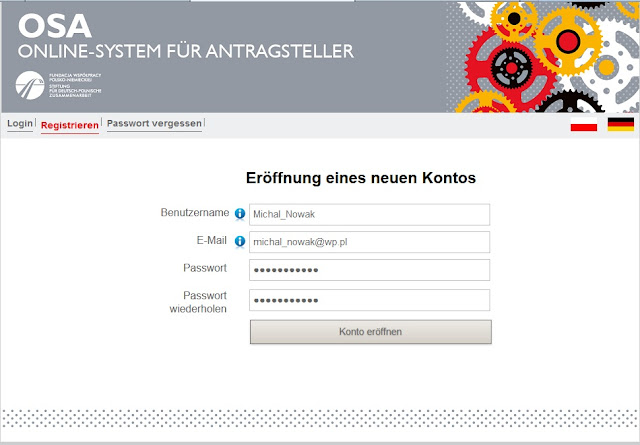Focus the Passwort wiederholen field
This screenshot has height=445, width=640.
[x=369, y=300]
